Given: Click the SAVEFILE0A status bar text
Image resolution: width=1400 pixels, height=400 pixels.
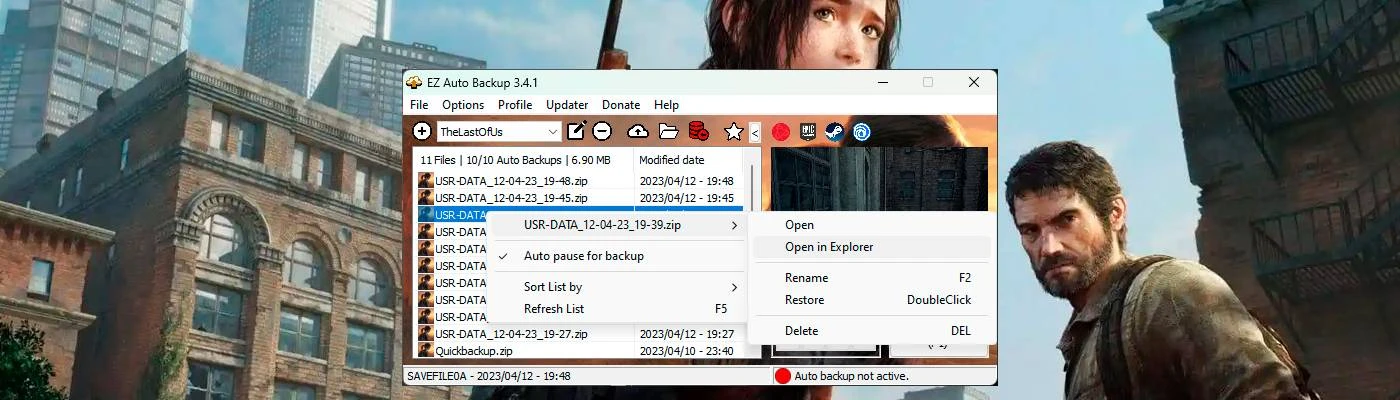Looking at the screenshot, I should (488, 376).
